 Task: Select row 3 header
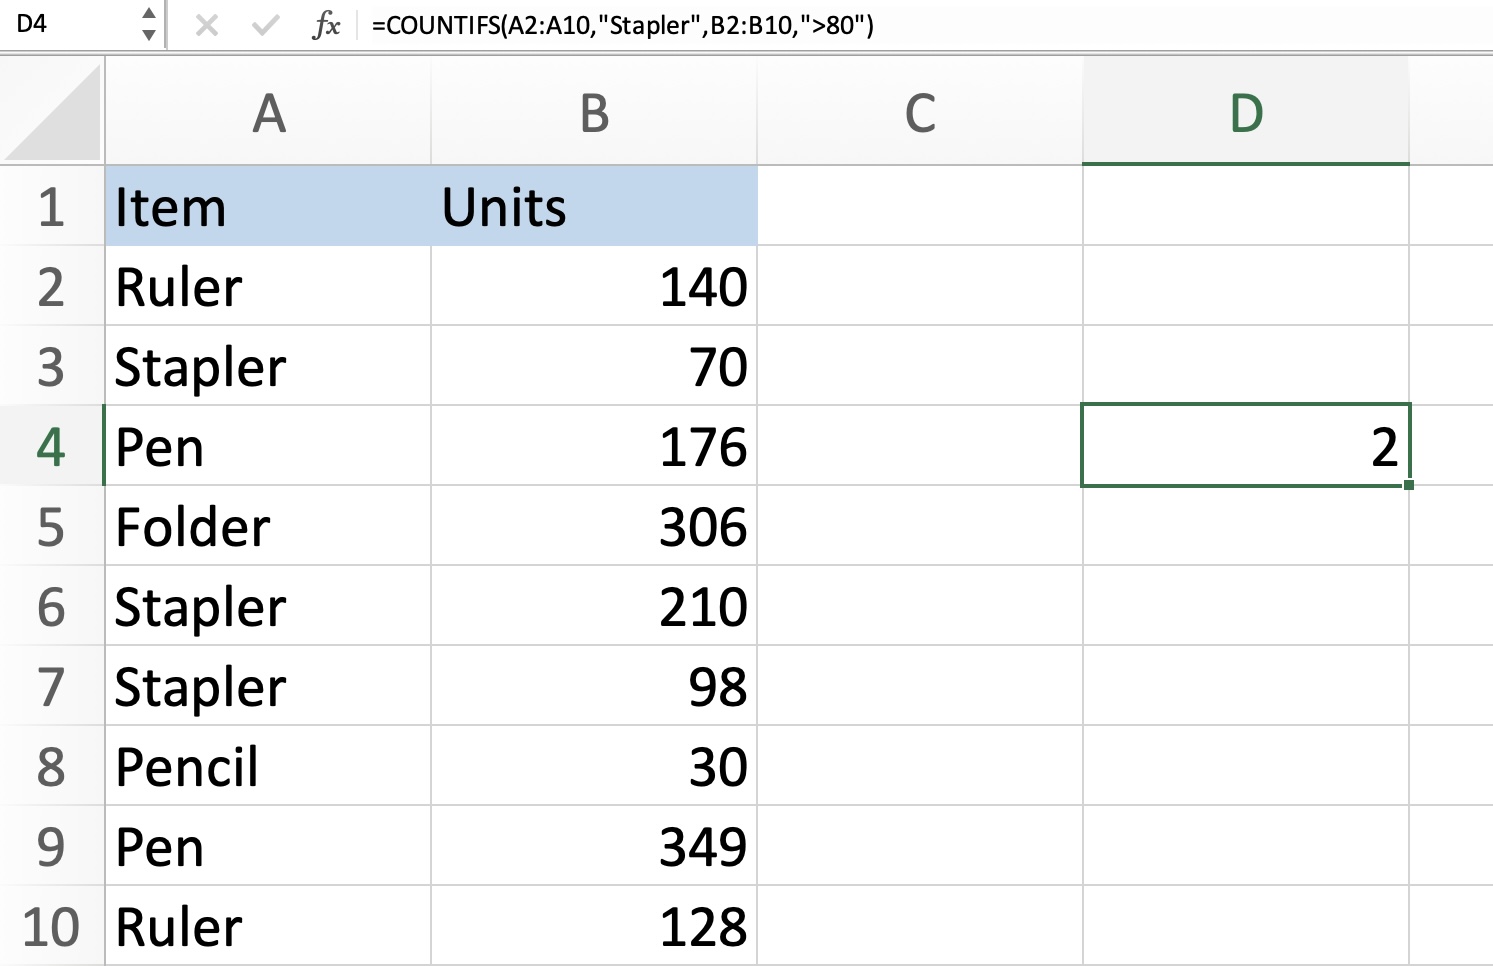point(52,366)
